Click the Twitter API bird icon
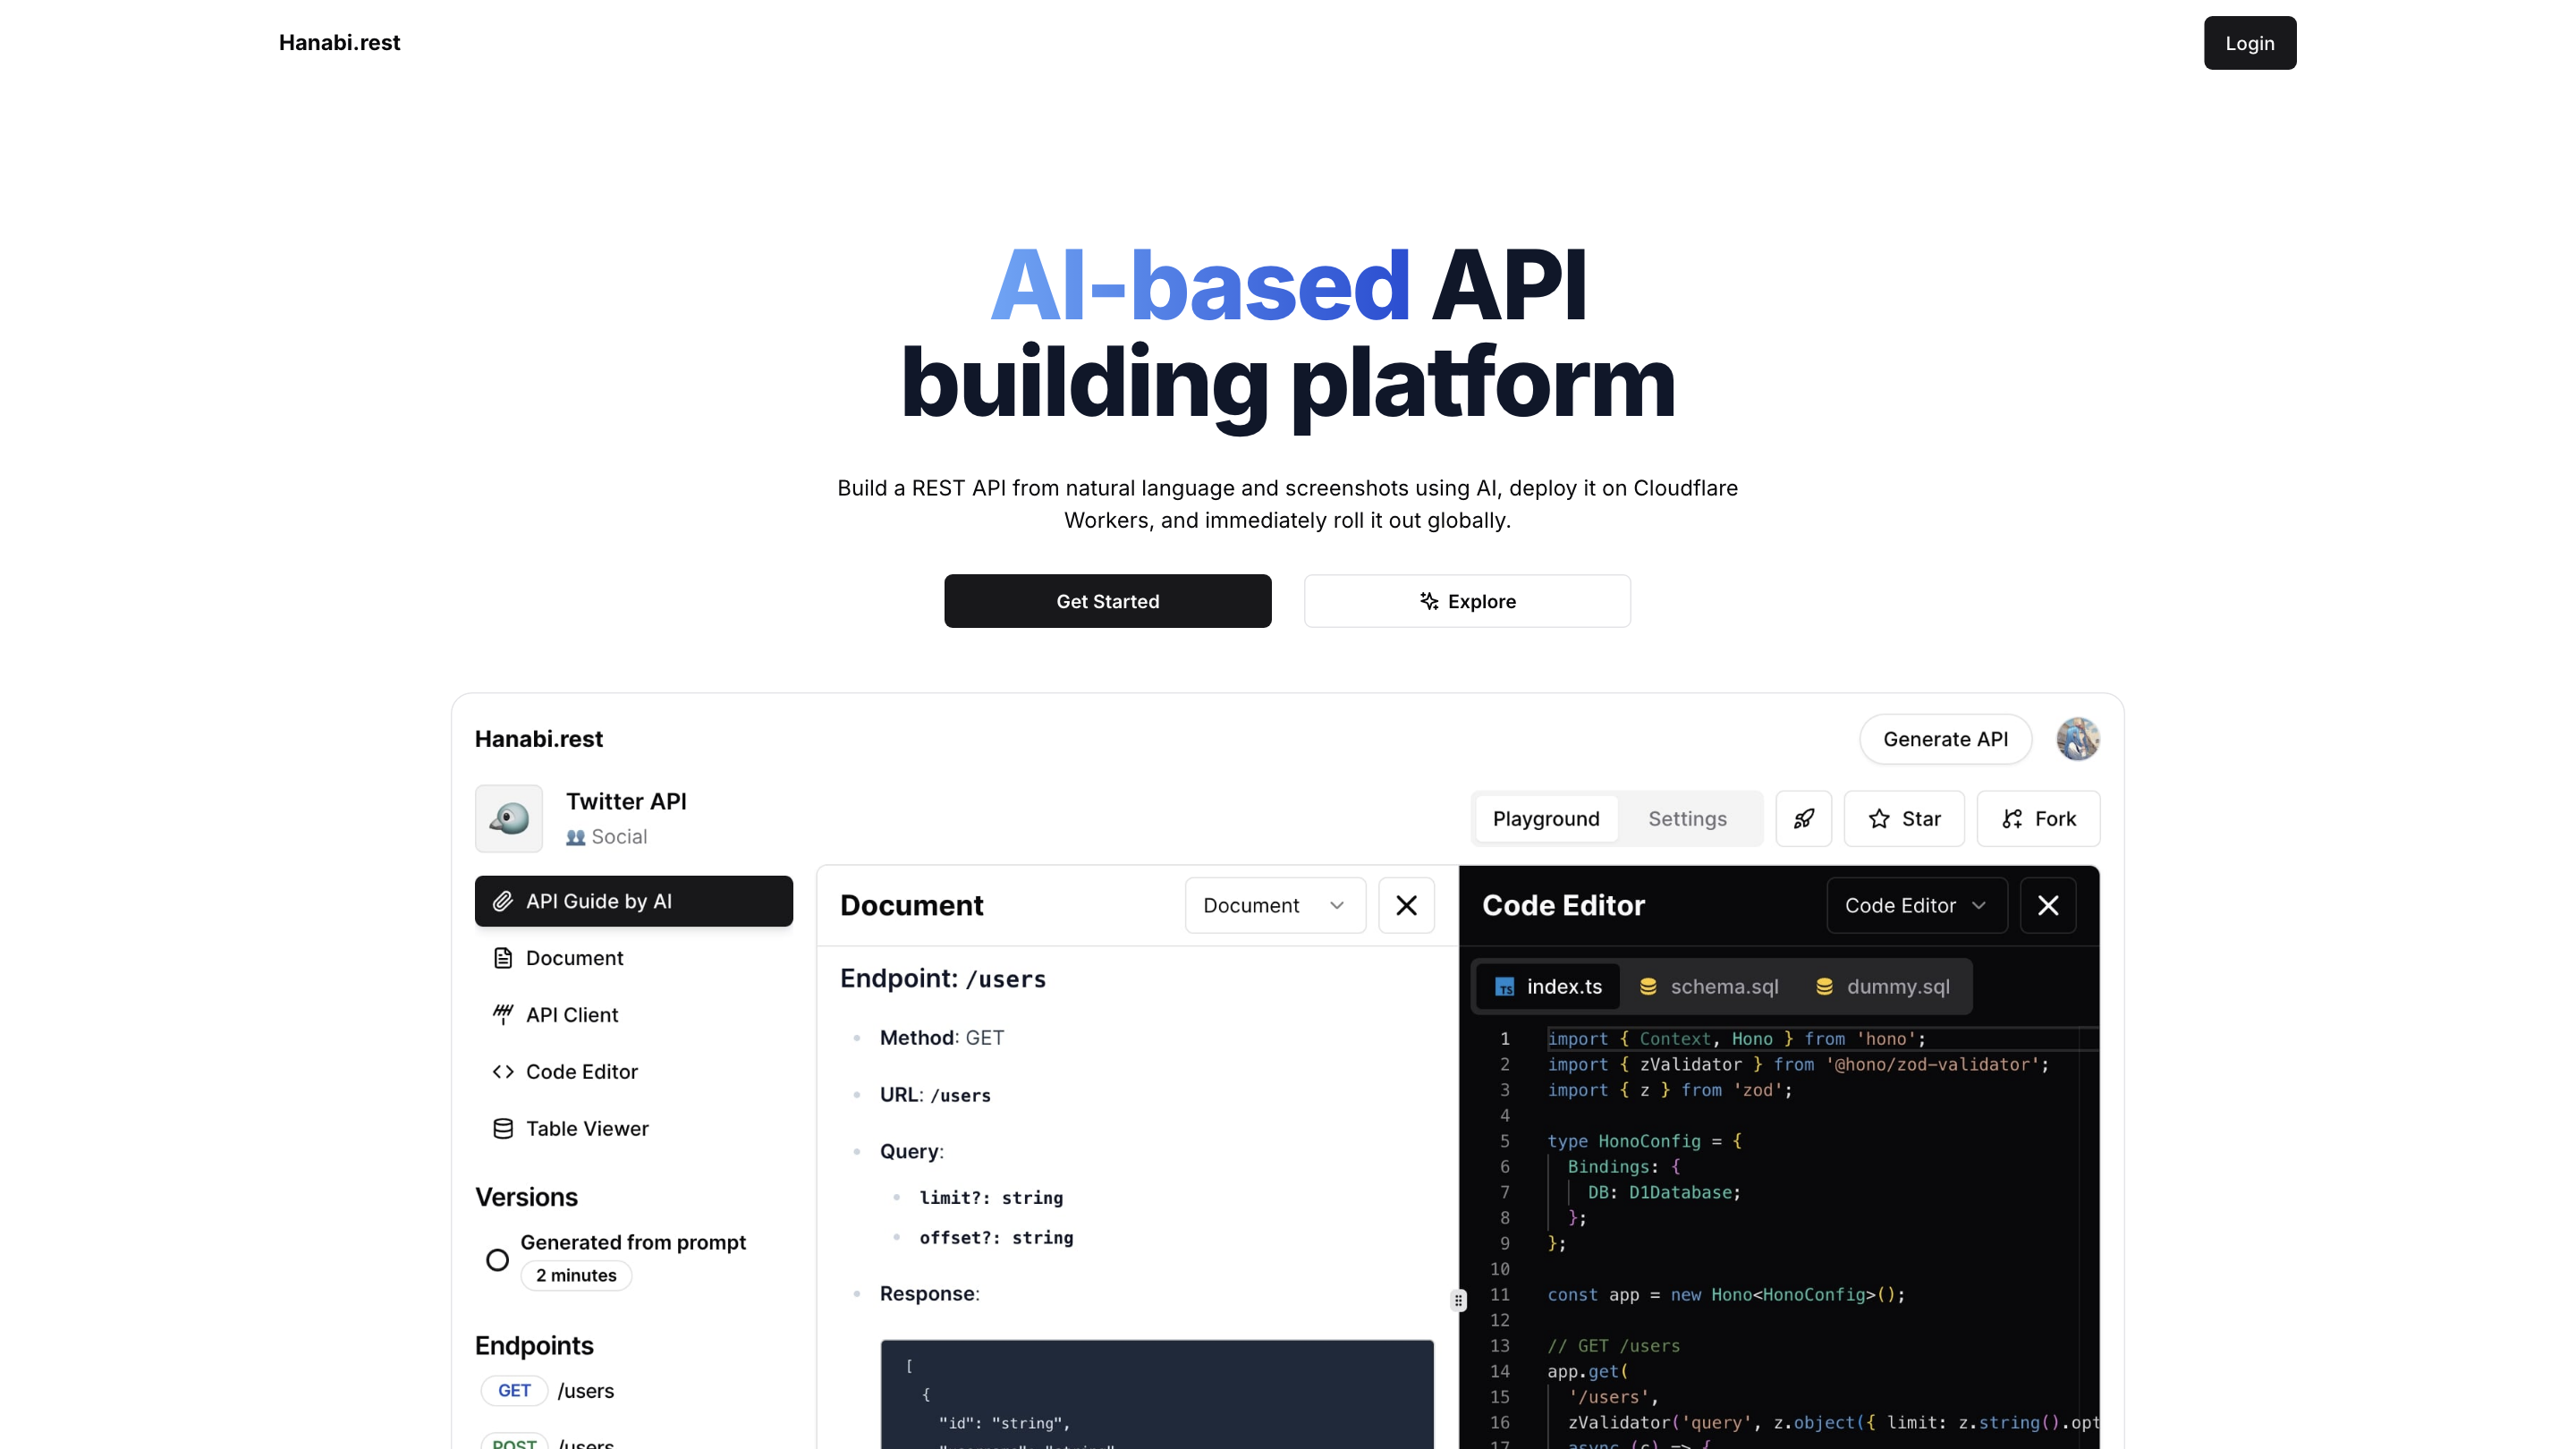The image size is (2576, 1449). pyautogui.click(x=509, y=819)
